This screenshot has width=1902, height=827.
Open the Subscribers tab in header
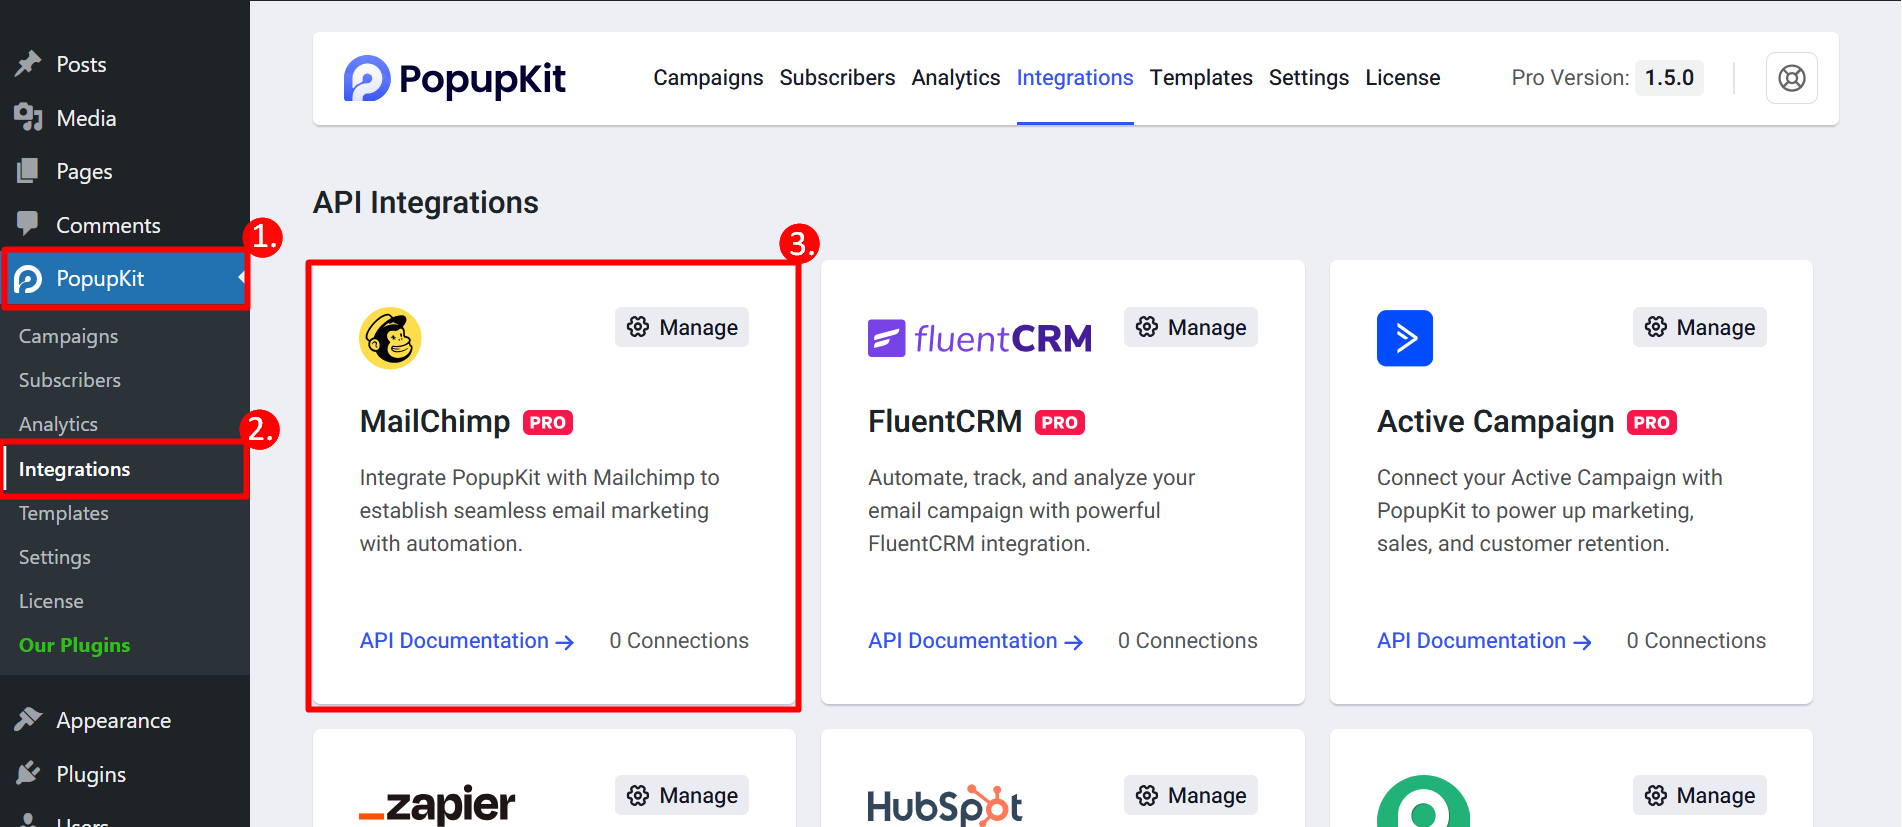click(837, 78)
